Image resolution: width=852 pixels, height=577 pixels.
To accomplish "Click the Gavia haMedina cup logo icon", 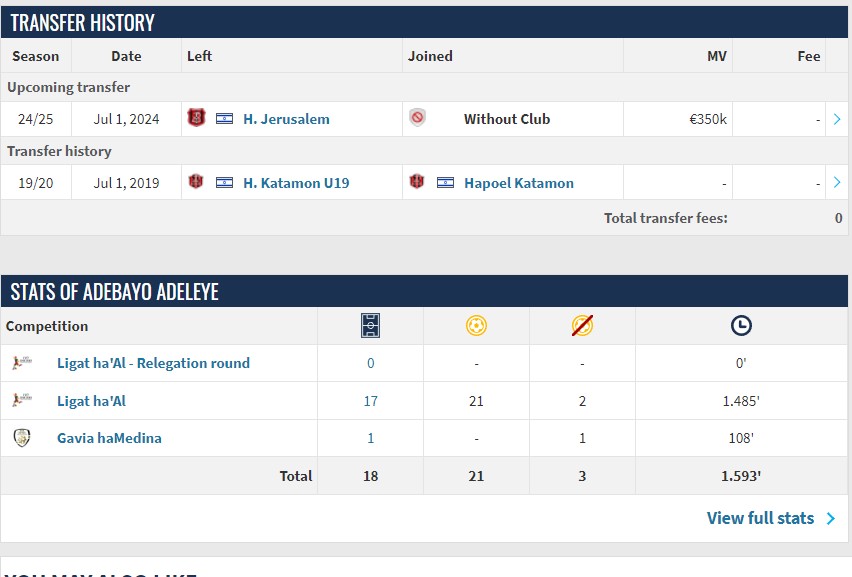I will (22, 437).
